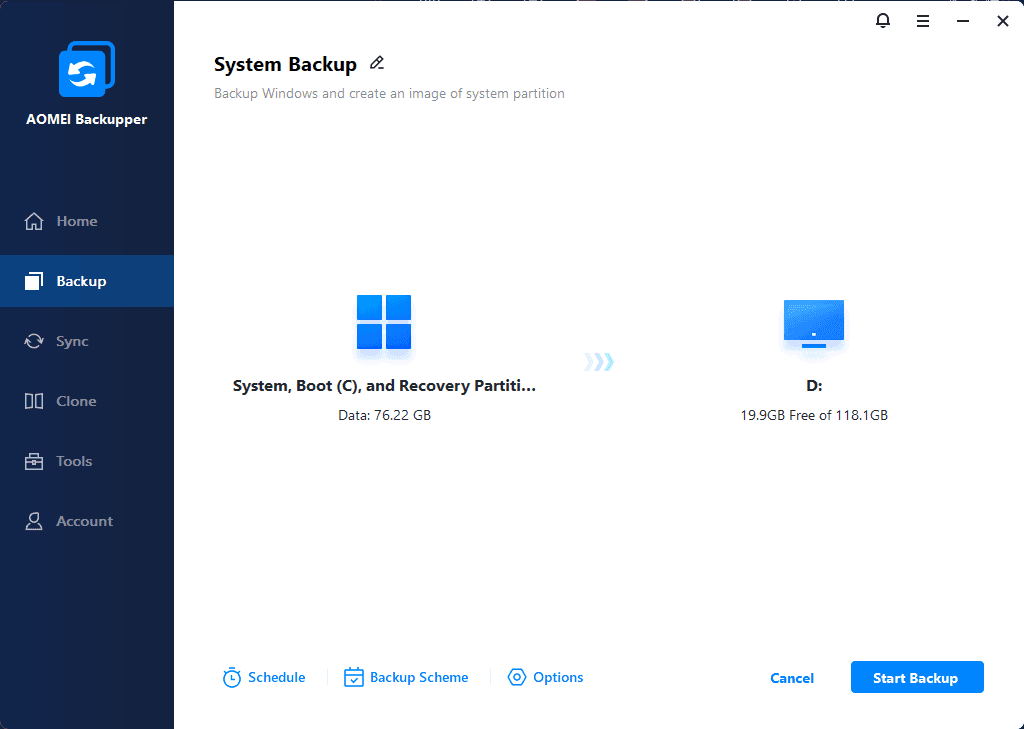Click the Options gear icon
Viewport: 1024px width, 729px height.
tap(517, 678)
